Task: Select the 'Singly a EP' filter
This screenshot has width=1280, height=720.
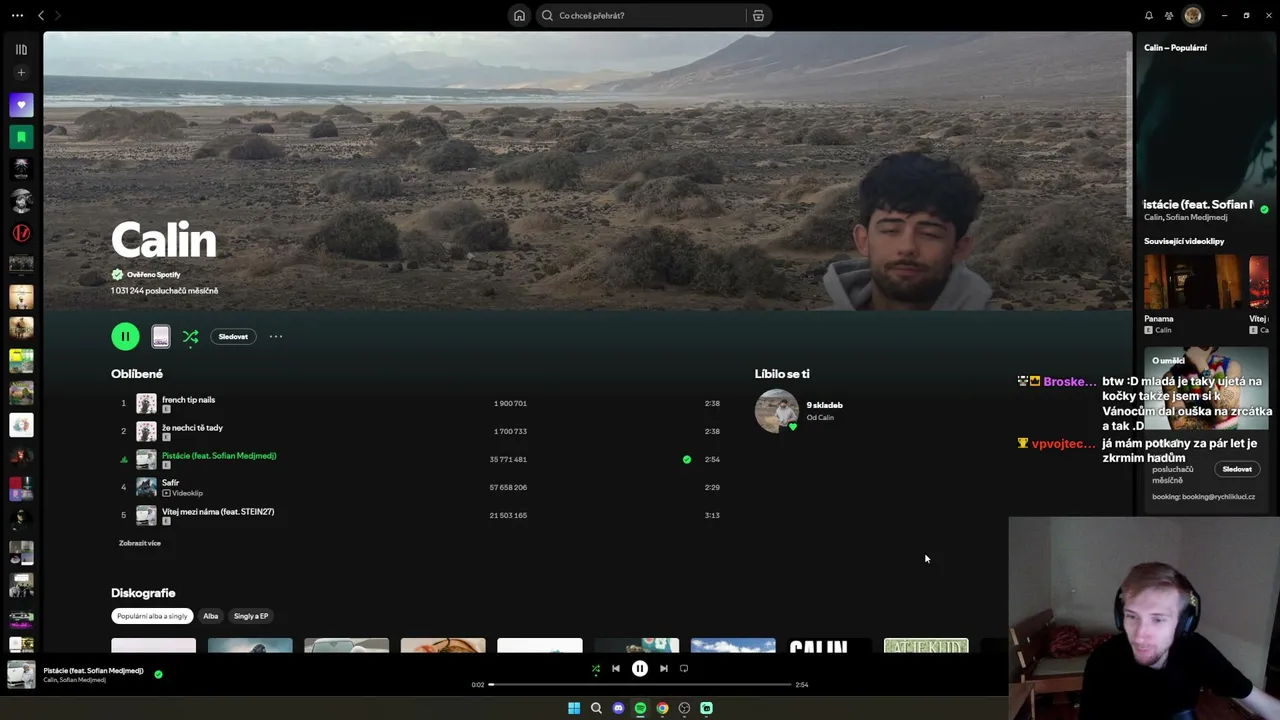Action: (x=251, y=616)
